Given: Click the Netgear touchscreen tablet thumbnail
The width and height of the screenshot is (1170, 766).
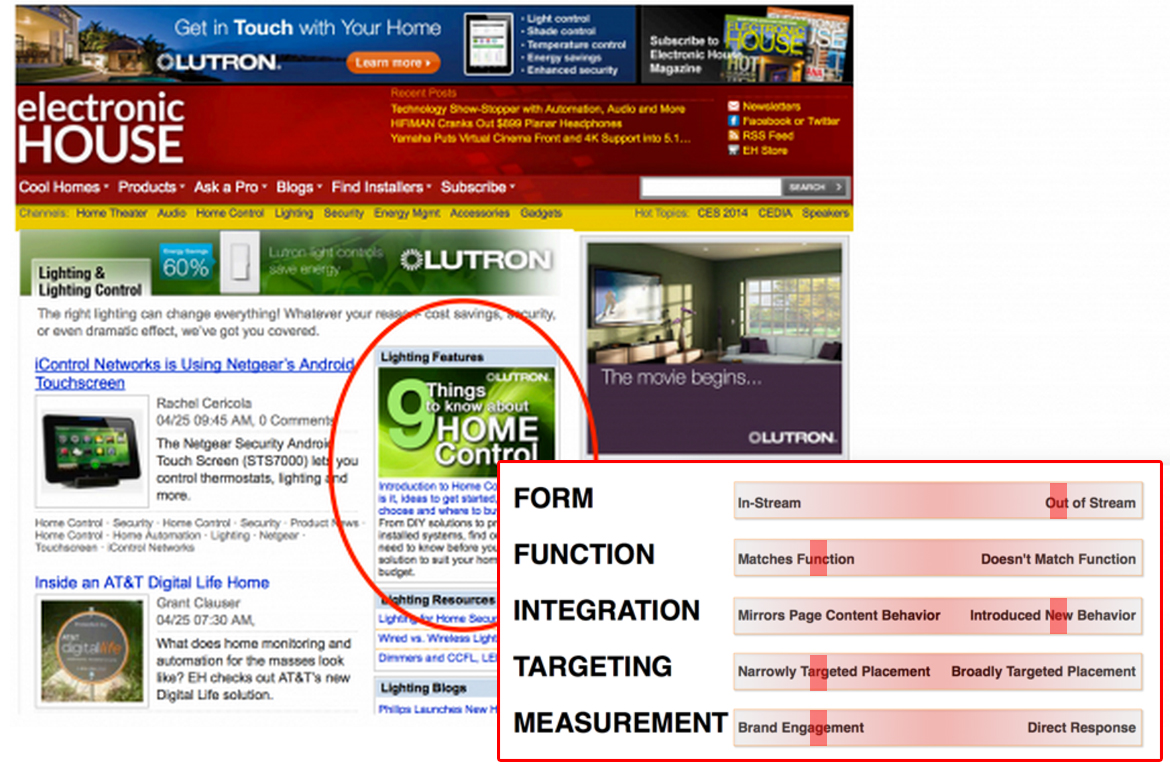Looking at the screenshot, I should coord(92,452).
